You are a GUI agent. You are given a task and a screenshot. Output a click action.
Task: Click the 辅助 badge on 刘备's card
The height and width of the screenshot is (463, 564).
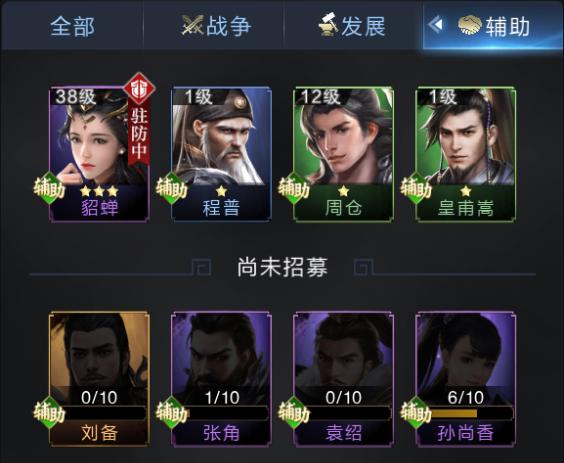[x=49, y=413]
